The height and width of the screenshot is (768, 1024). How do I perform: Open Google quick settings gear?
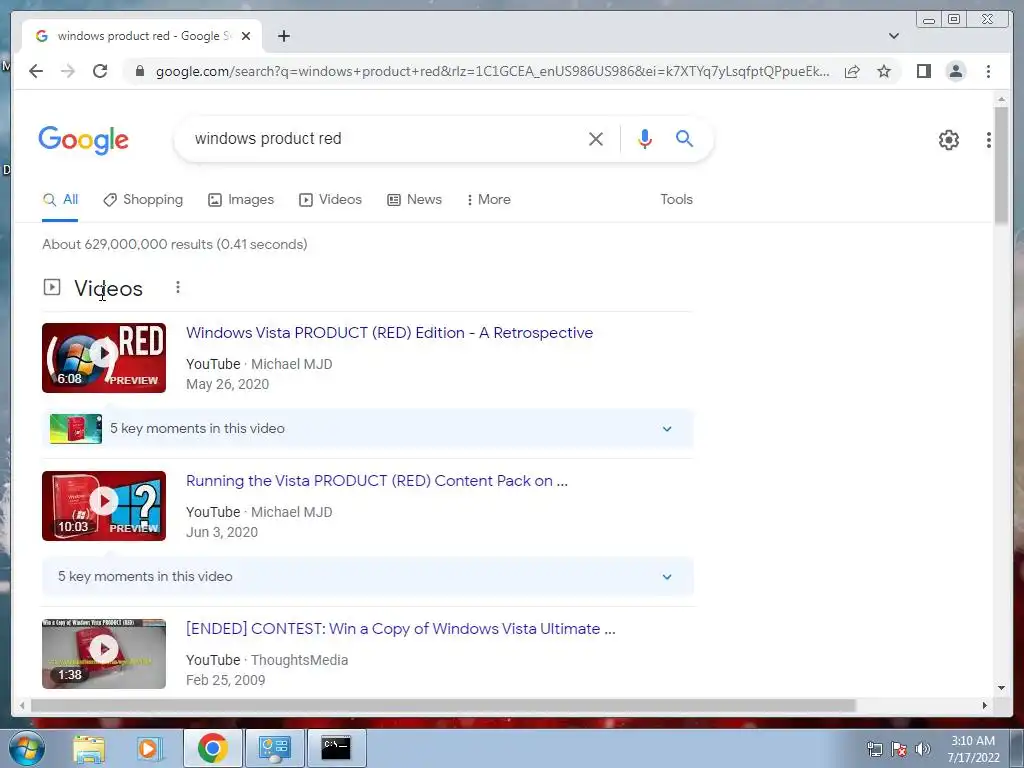(x=948, y=140)
